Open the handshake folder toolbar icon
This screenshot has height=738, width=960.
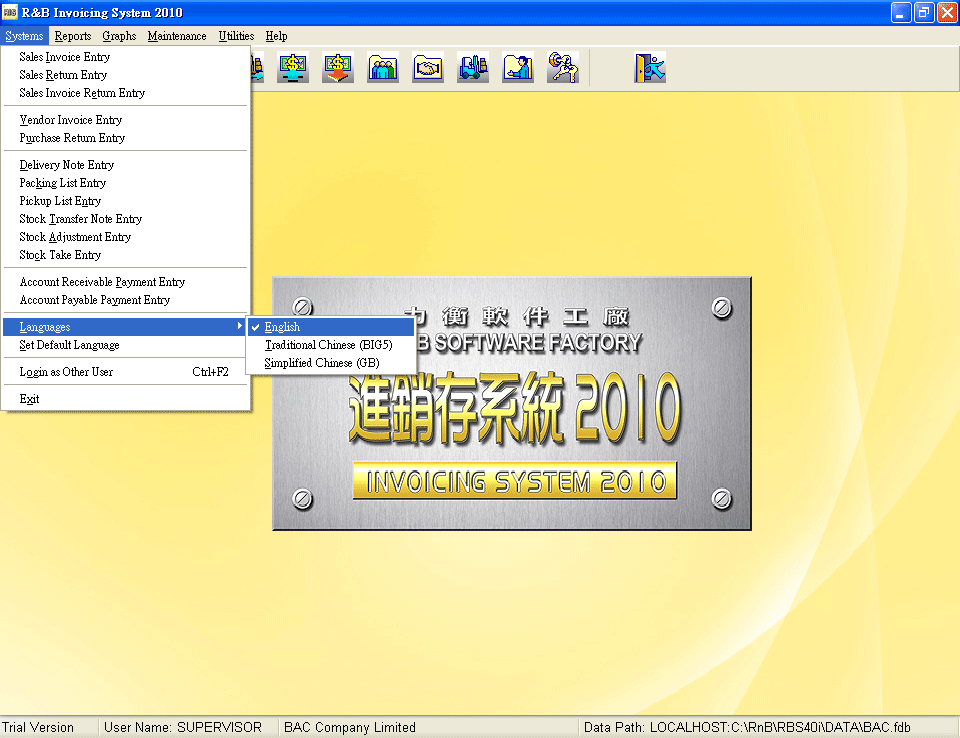tap(428, 67)
